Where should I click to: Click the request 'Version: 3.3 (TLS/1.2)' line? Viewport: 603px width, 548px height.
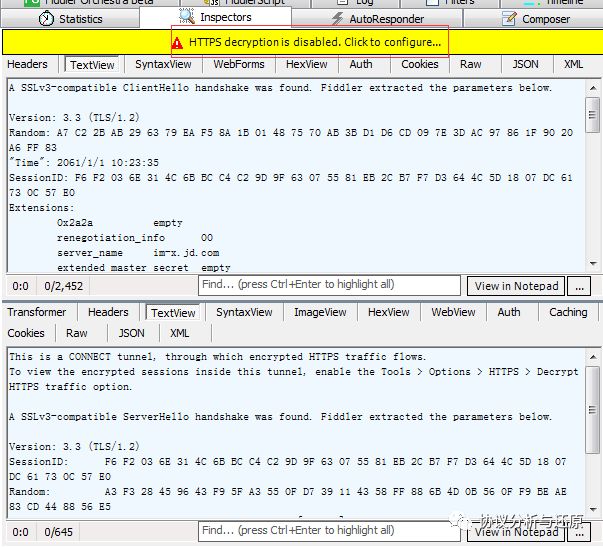pyautogui.click(x=74, y=117)
